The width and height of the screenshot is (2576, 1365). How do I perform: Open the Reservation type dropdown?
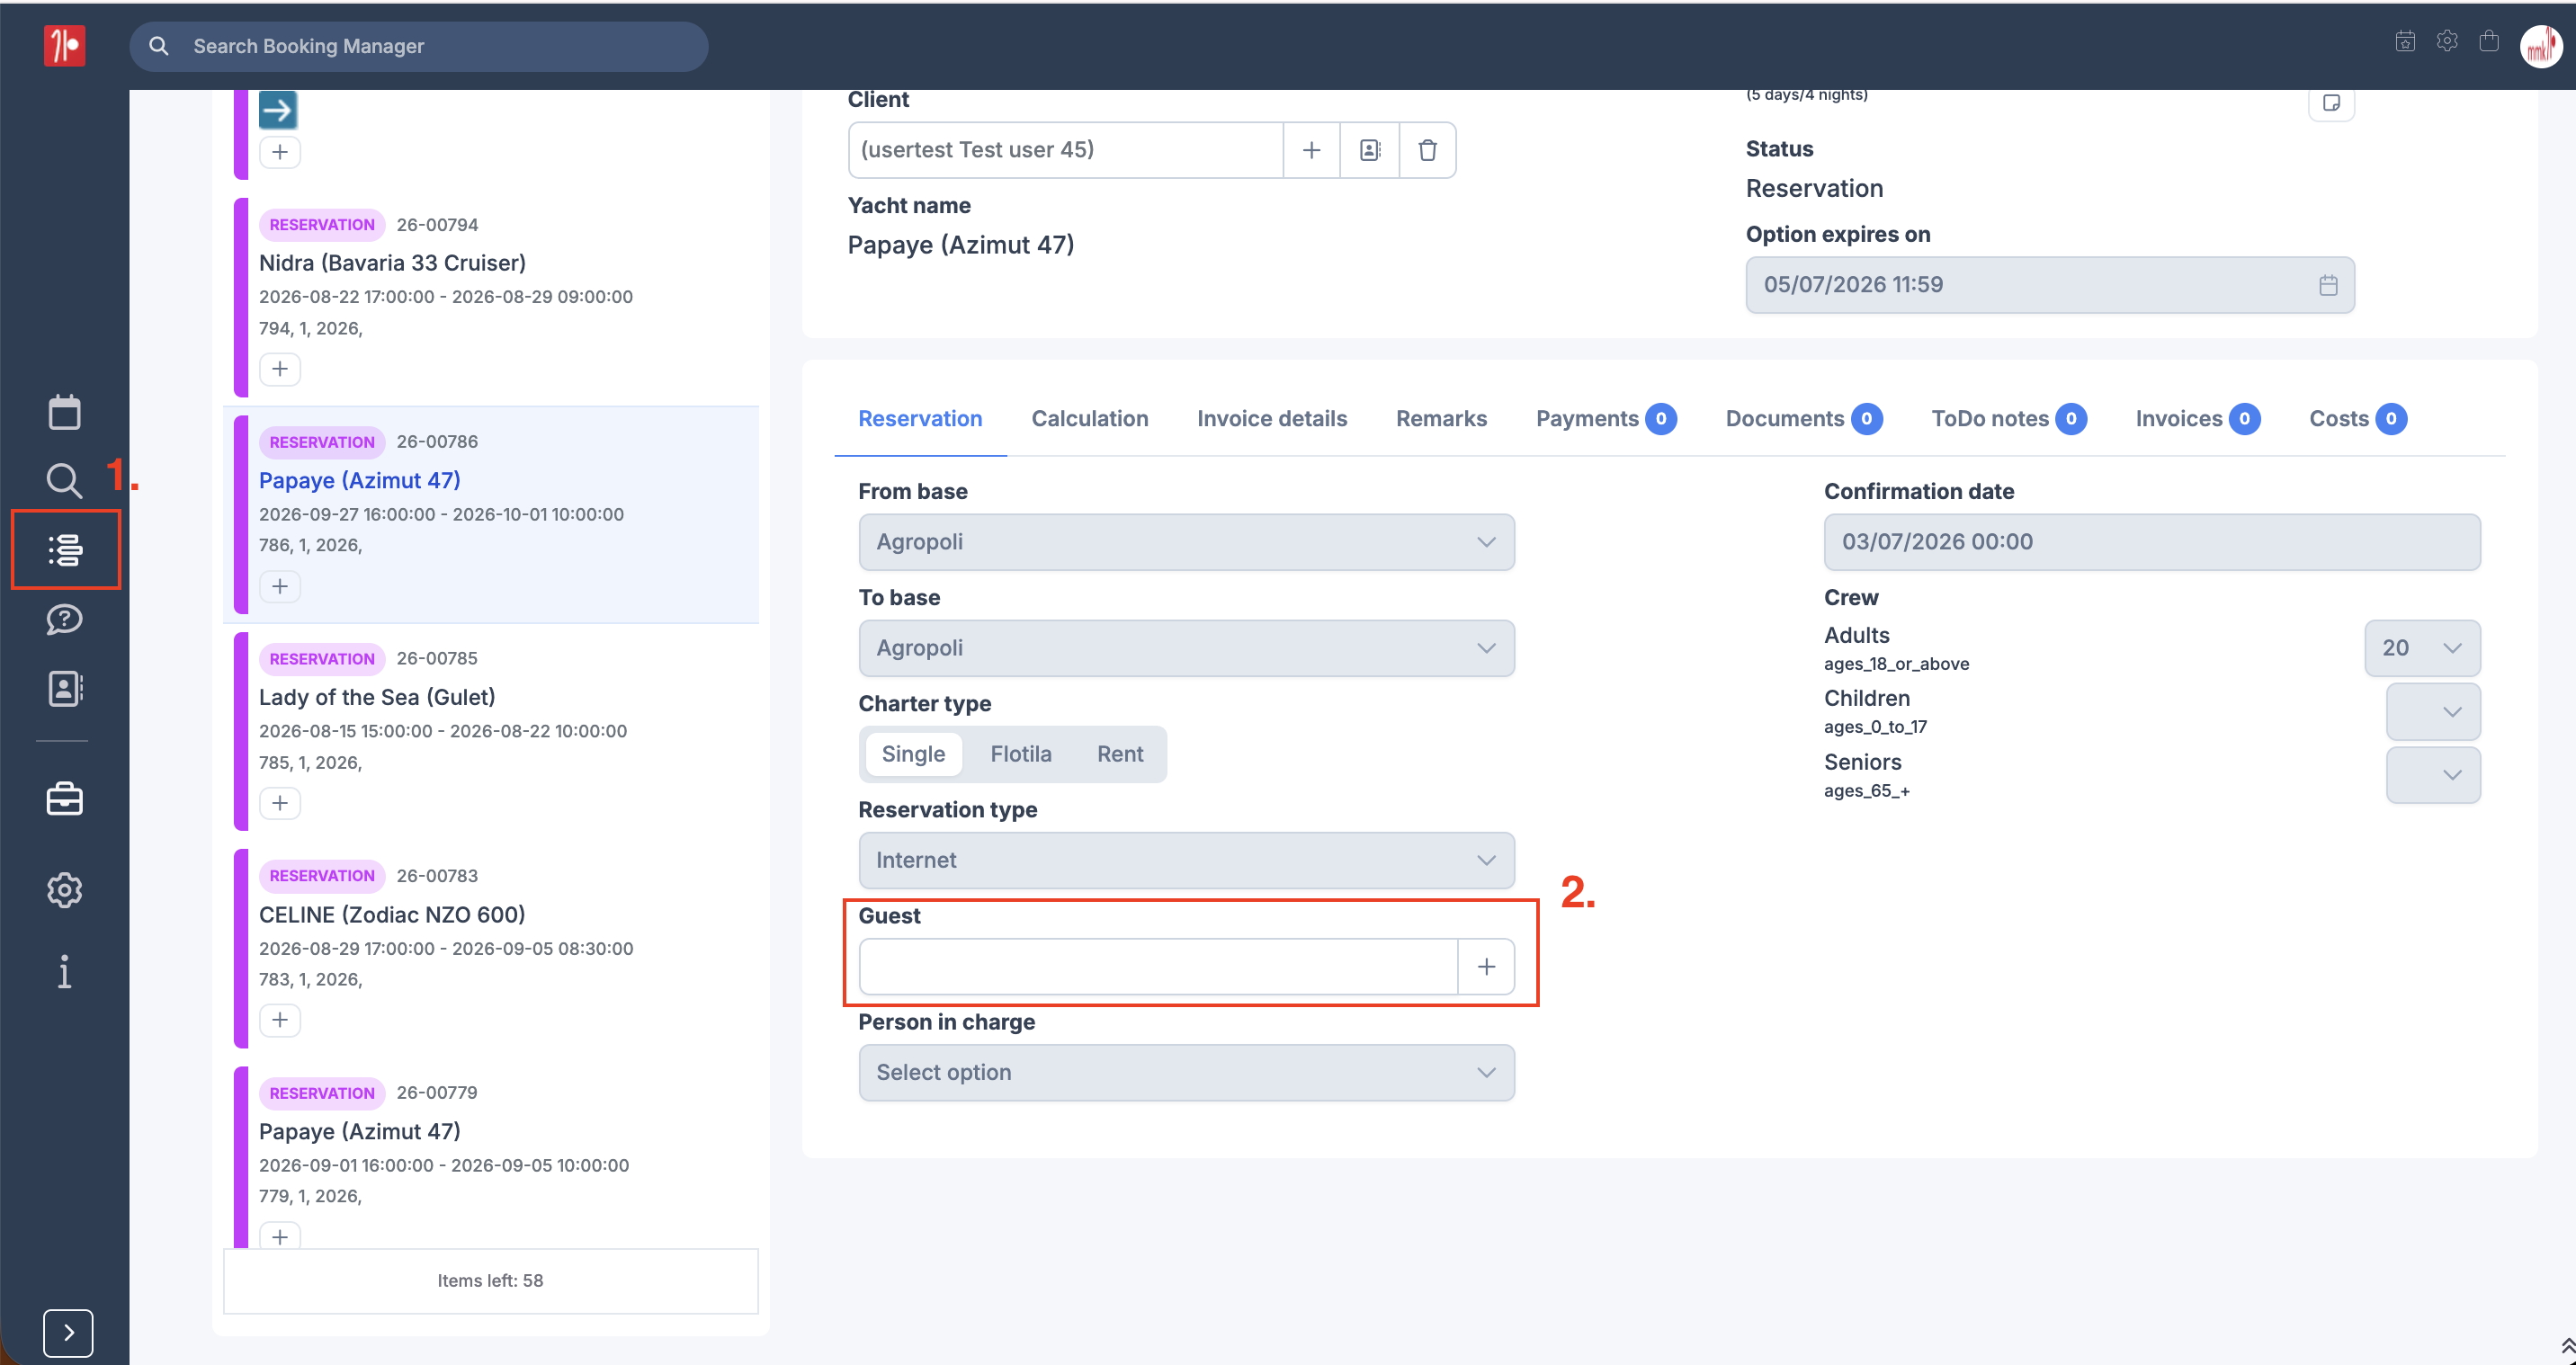(1186, 860)
